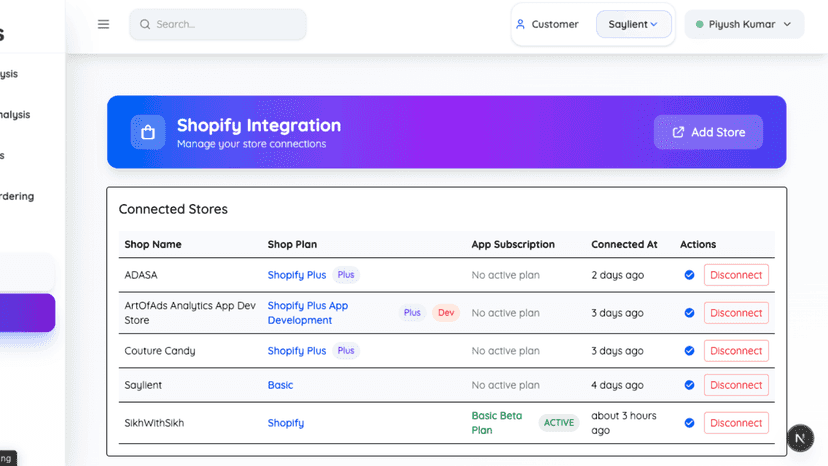The image size is (828, 466).
Task: Click the verified check icon for ADASA
Action: coord(689,275)
